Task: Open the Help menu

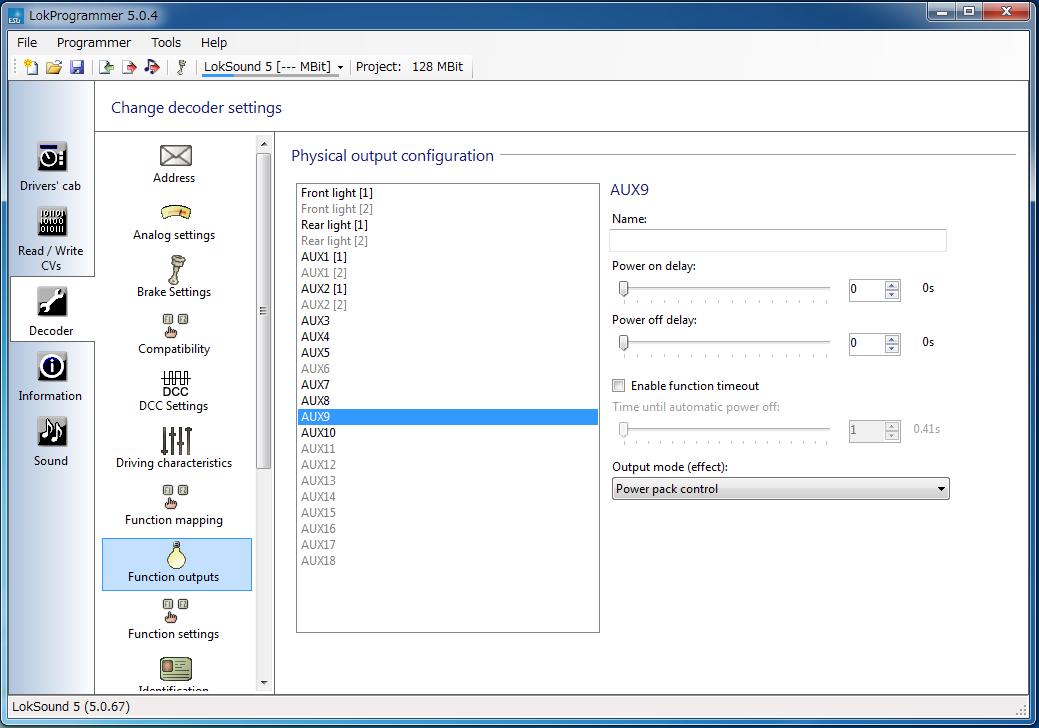Action: coord(214,42)
